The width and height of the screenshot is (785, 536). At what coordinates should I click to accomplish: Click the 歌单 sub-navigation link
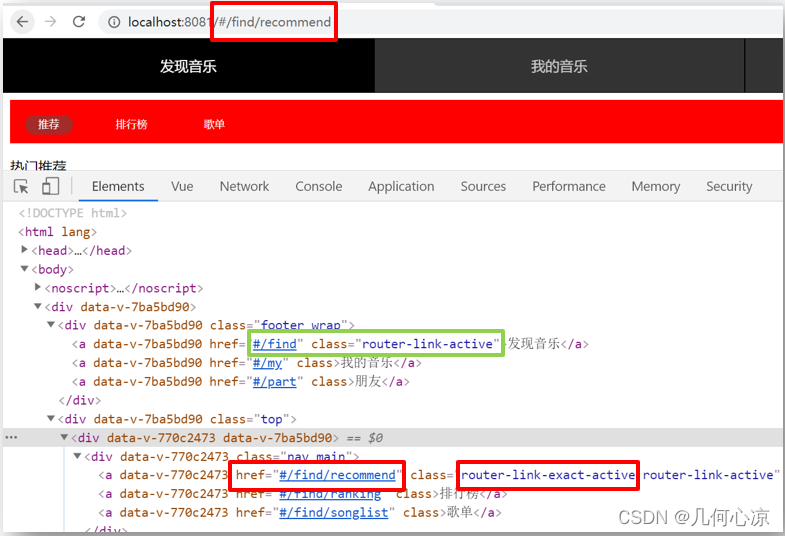point(214,124)
